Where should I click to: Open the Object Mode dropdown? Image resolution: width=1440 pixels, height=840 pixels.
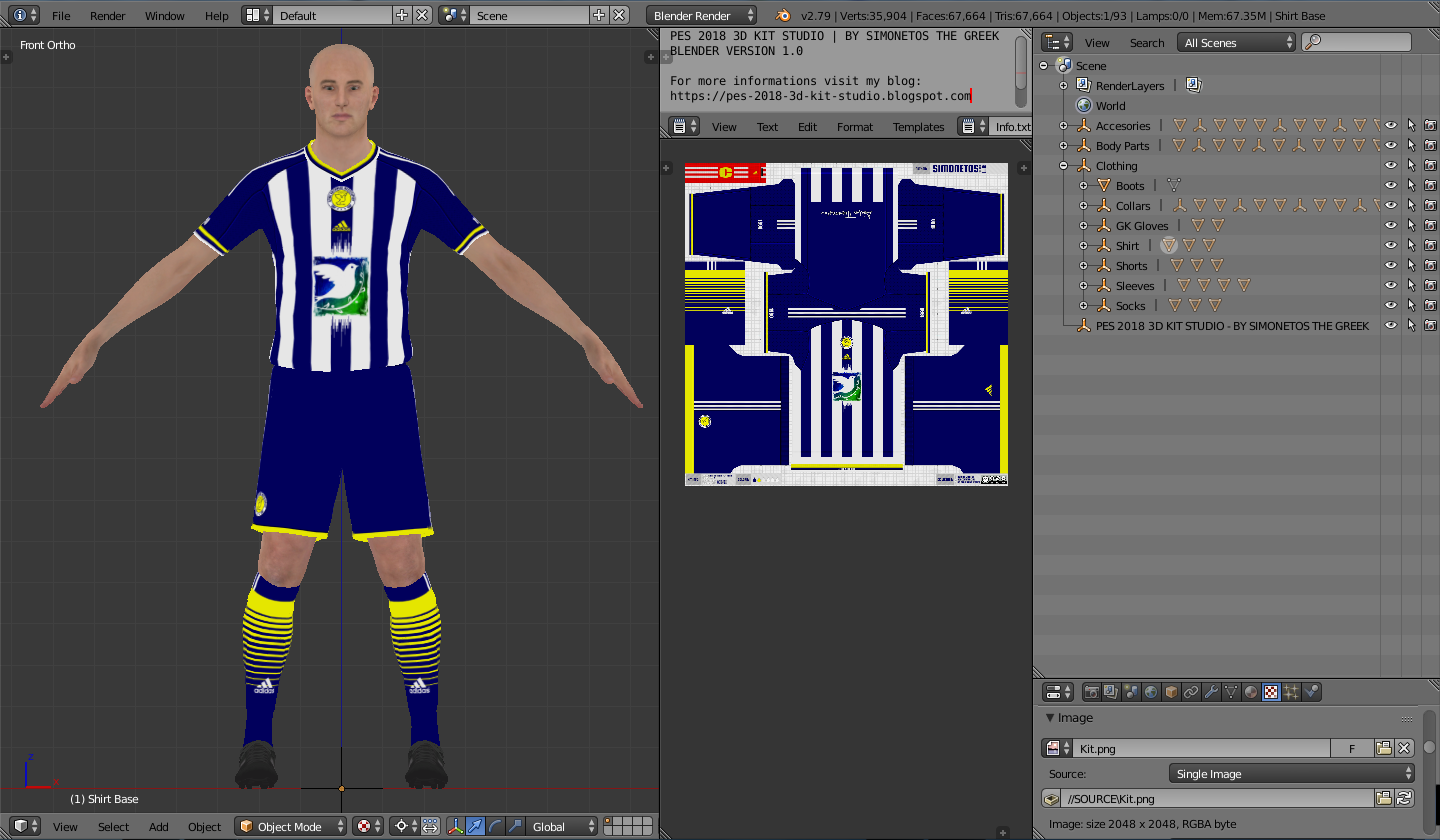pyautogui.click(x=290, y=826)
